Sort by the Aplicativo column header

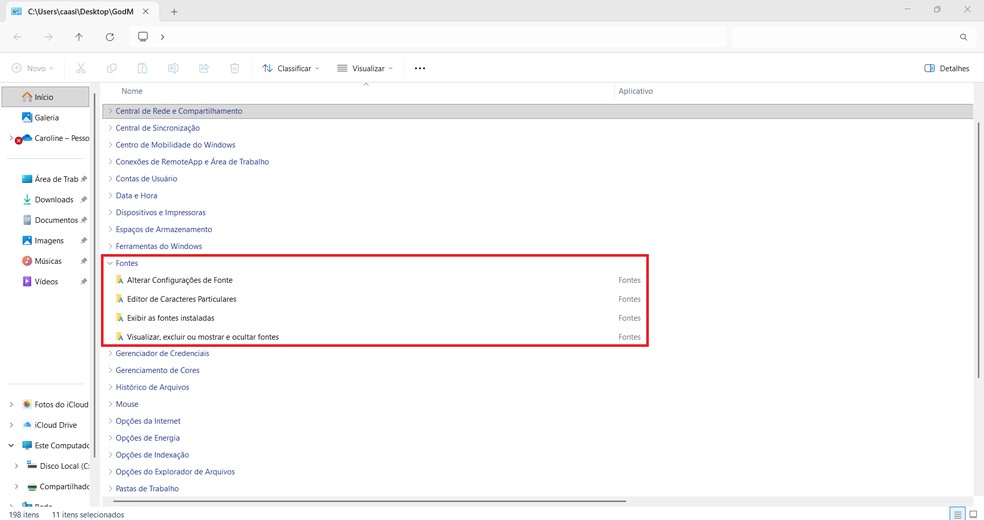tap(636, 91)
